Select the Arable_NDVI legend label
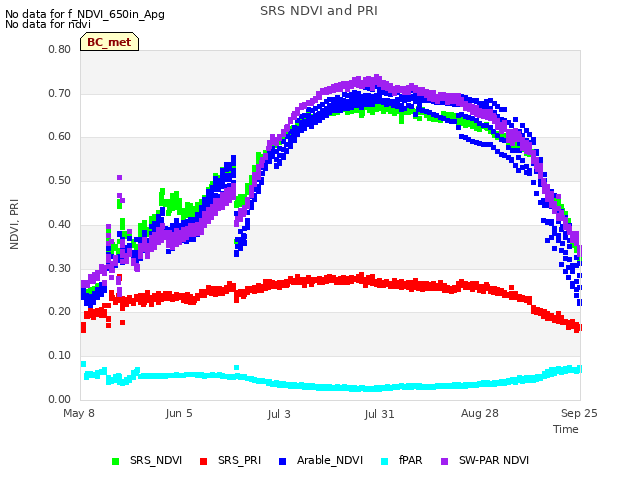Viewport: 640px width, 480px height. [330, 460]
